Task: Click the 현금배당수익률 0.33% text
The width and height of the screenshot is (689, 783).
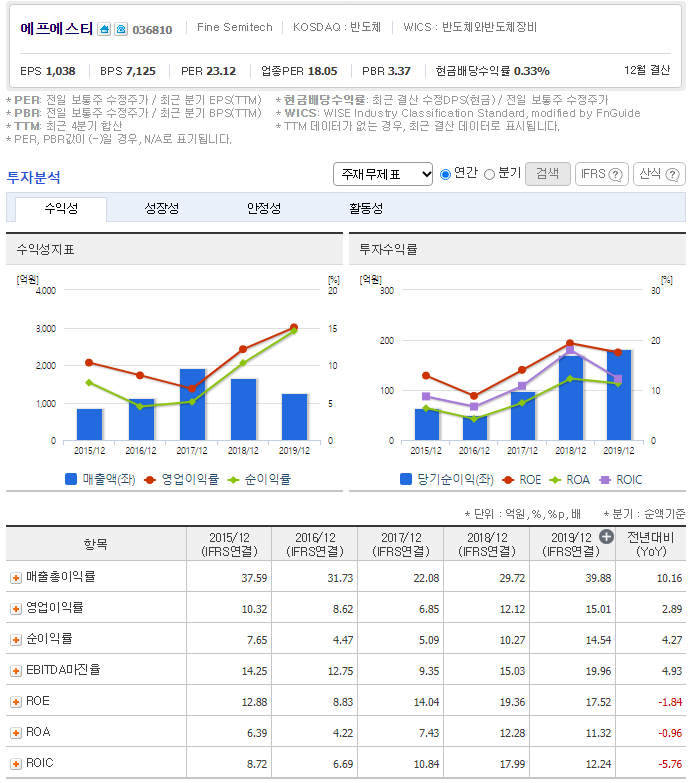Action: tap(492, 71)
